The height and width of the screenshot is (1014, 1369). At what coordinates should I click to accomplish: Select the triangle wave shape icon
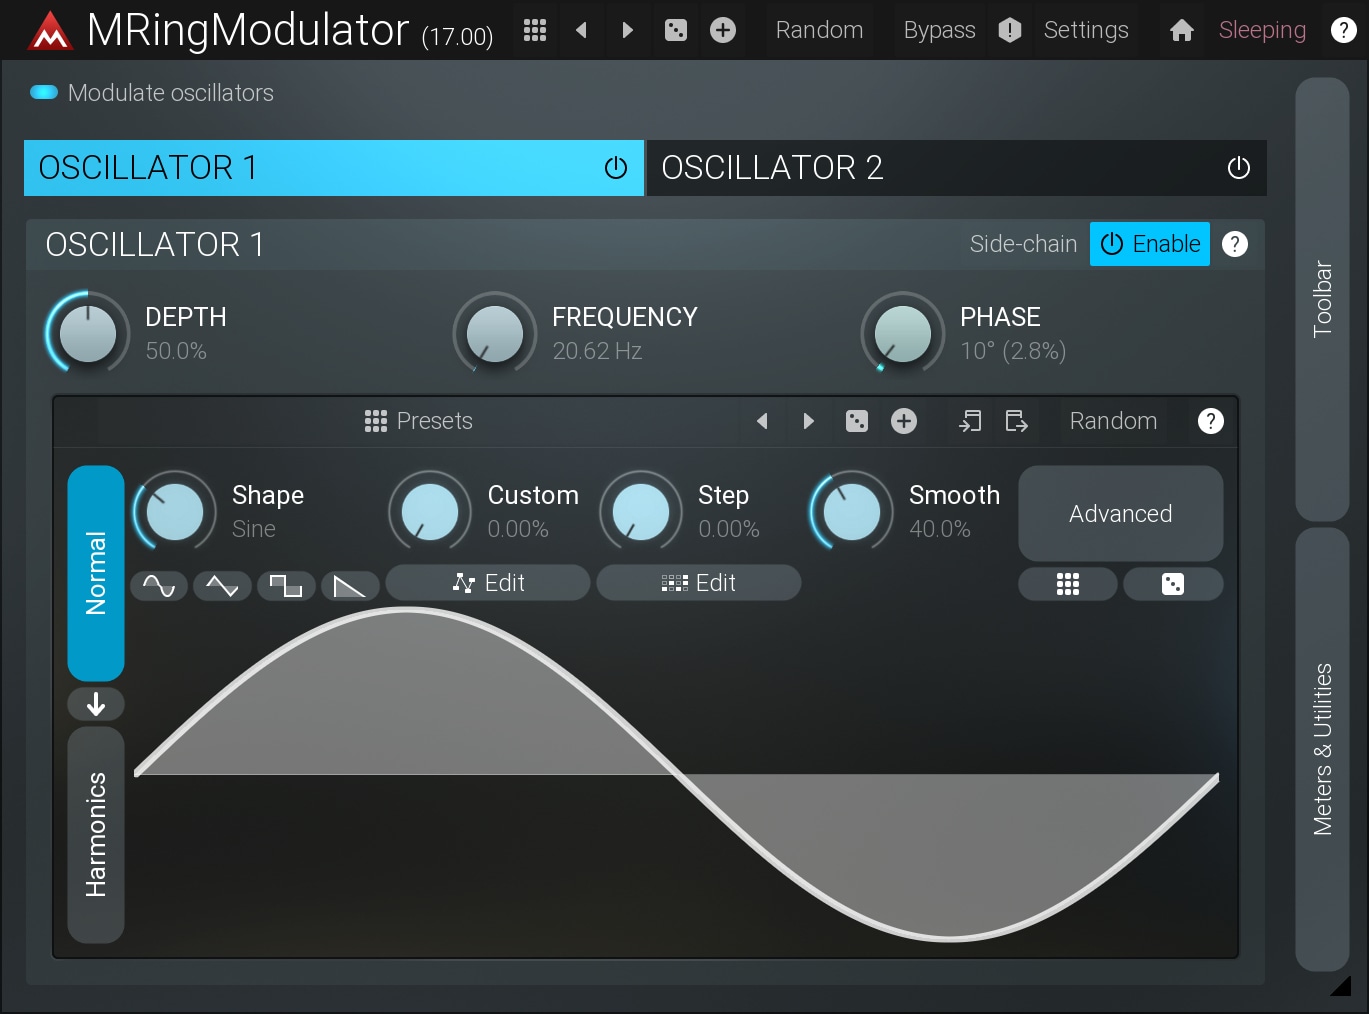click(222, 585)
